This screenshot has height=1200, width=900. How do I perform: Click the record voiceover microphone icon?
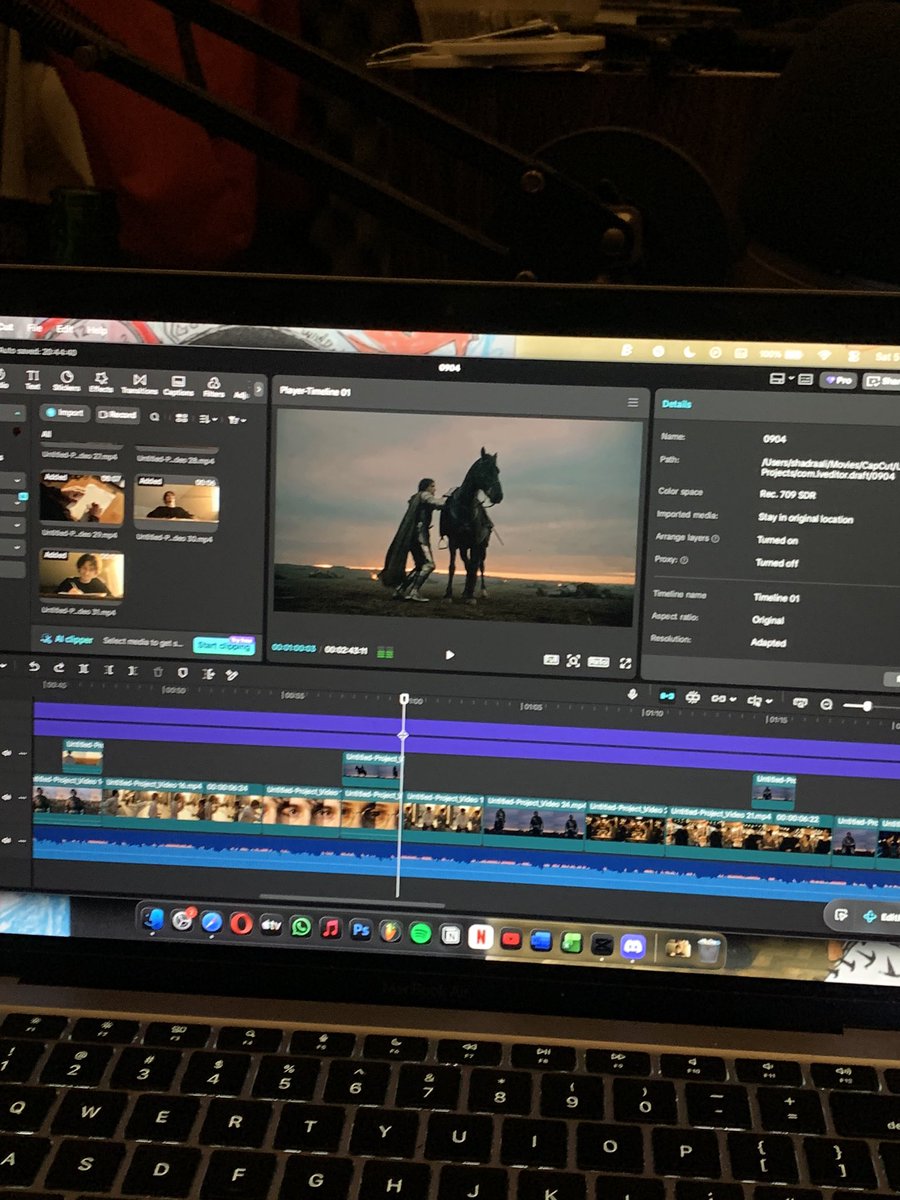click(x=633, y=694)
